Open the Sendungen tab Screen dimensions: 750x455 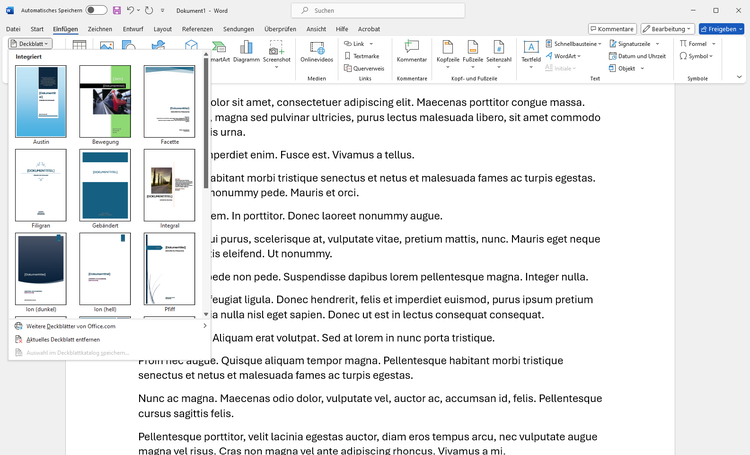(x=238, y=29)
